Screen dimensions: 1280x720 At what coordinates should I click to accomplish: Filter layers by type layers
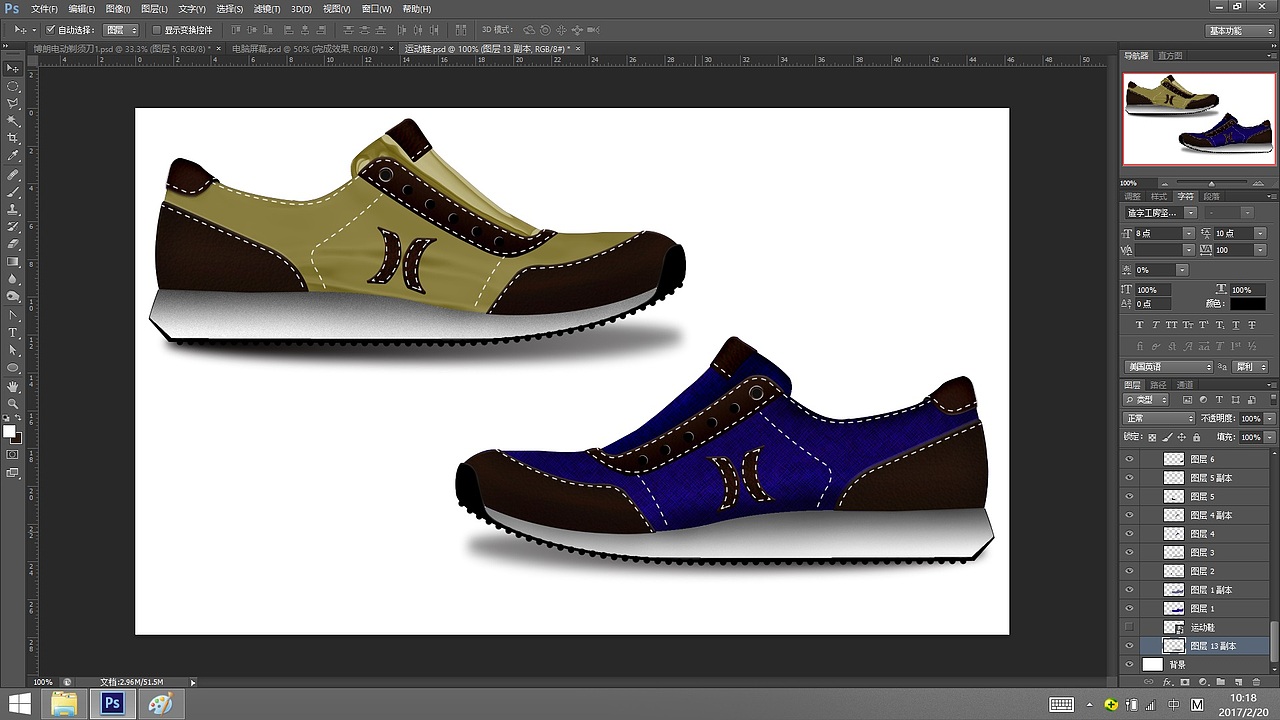click(x=1219, y=400)
